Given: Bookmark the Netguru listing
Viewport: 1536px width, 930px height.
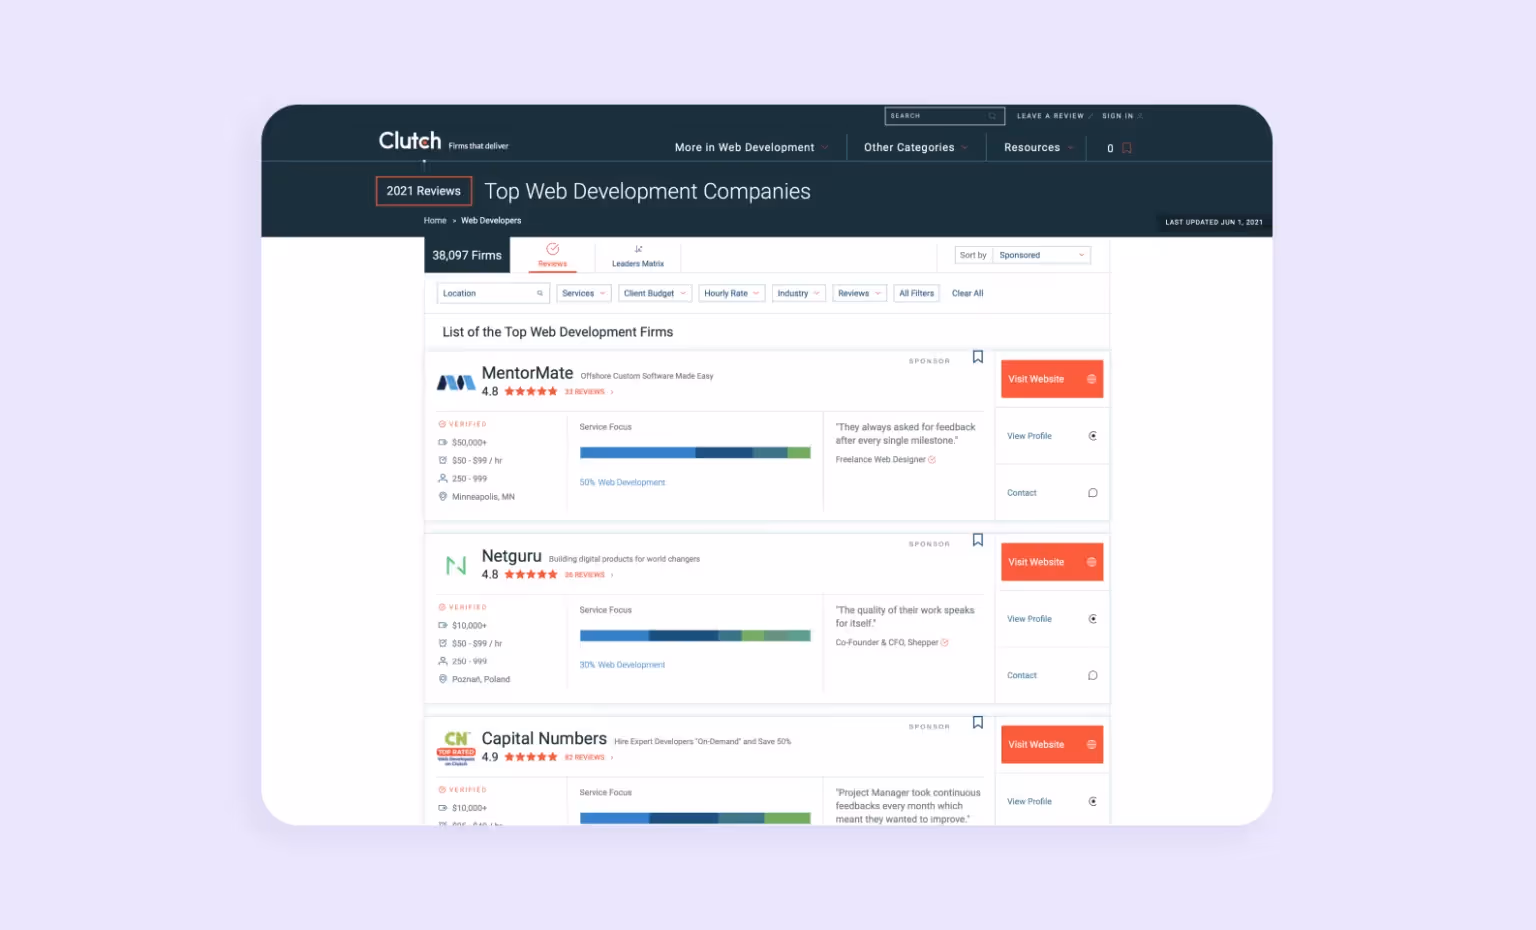Looking at the screenshot, I should pyautogui.click(x=978, y=540).
